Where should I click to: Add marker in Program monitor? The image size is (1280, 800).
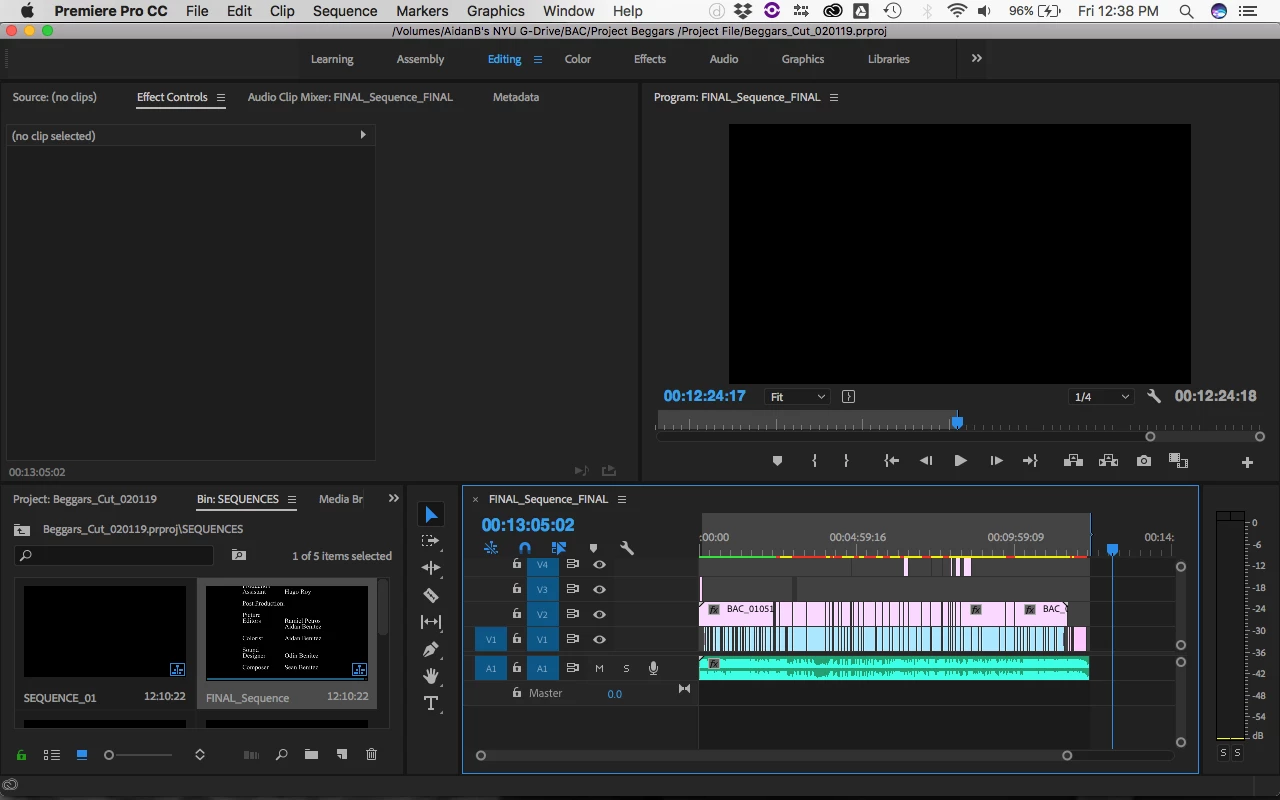[777, 461]
